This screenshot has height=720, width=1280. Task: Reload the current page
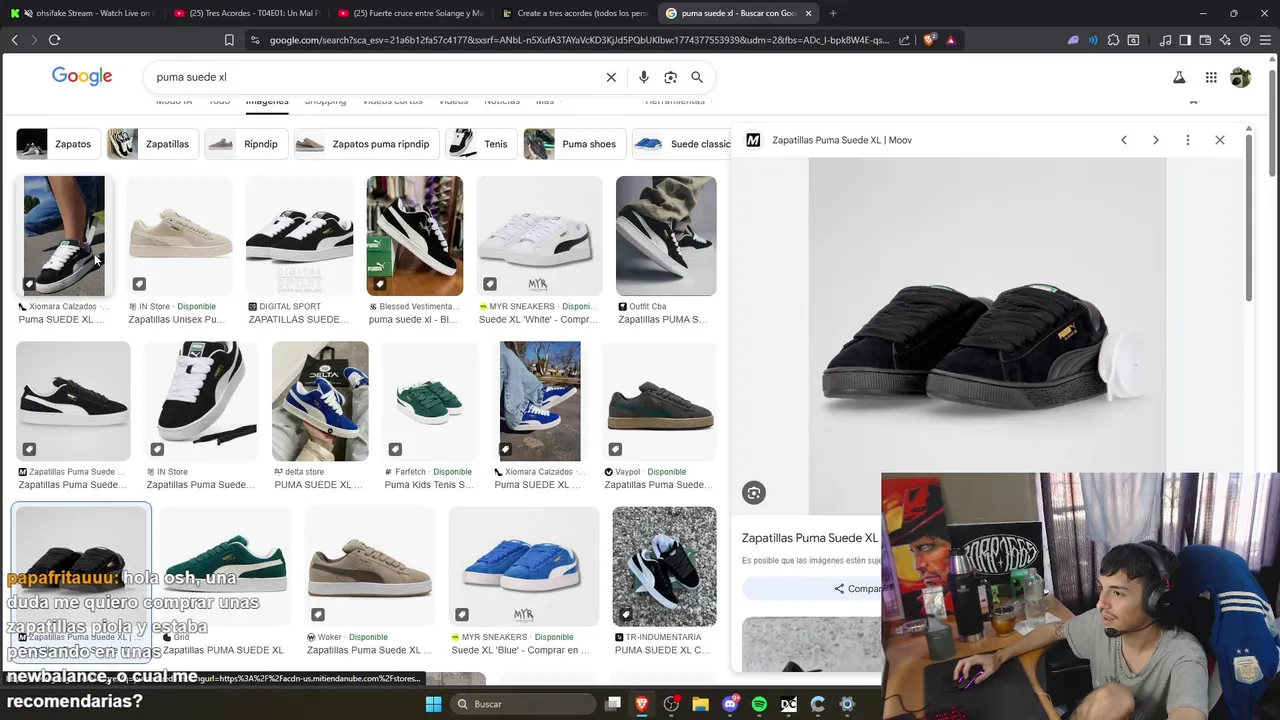point(54,40)
